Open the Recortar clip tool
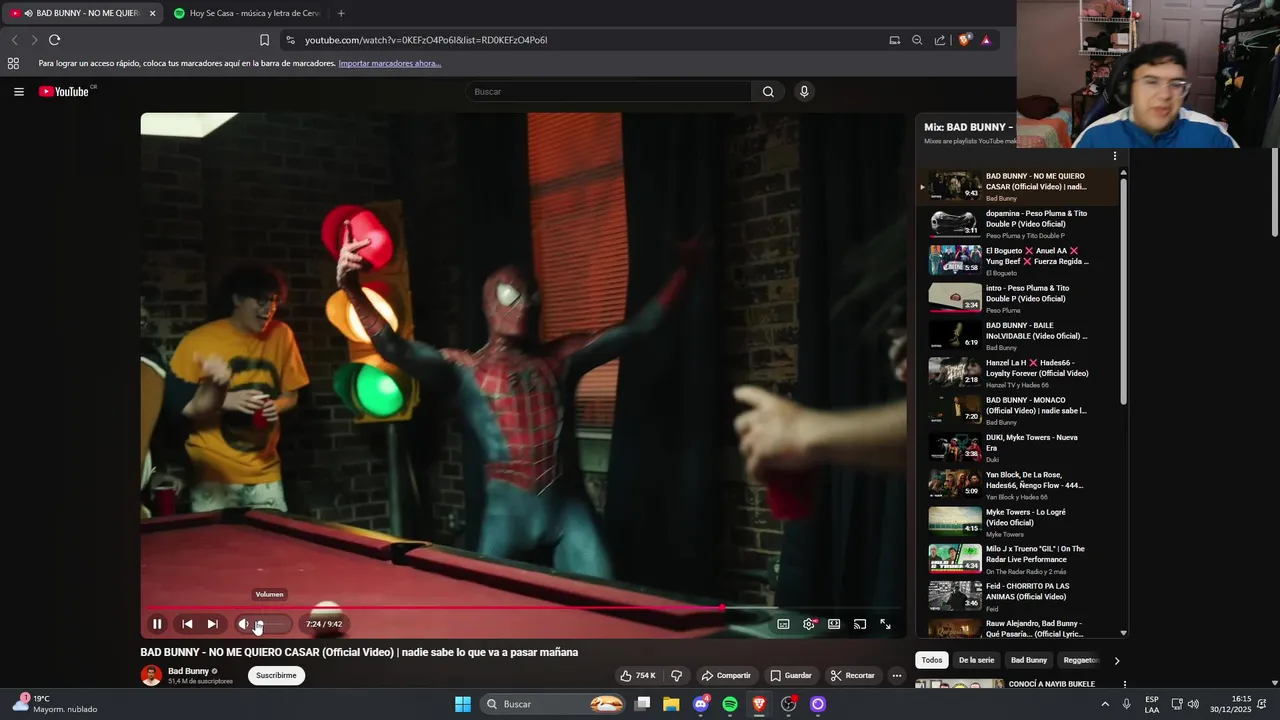Screen dimensions: 1280x720 853,675
